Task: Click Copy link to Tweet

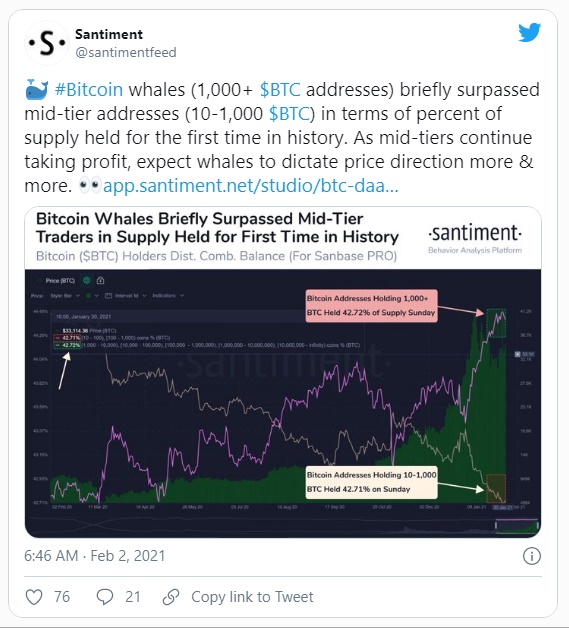Action: coord(252,597)
